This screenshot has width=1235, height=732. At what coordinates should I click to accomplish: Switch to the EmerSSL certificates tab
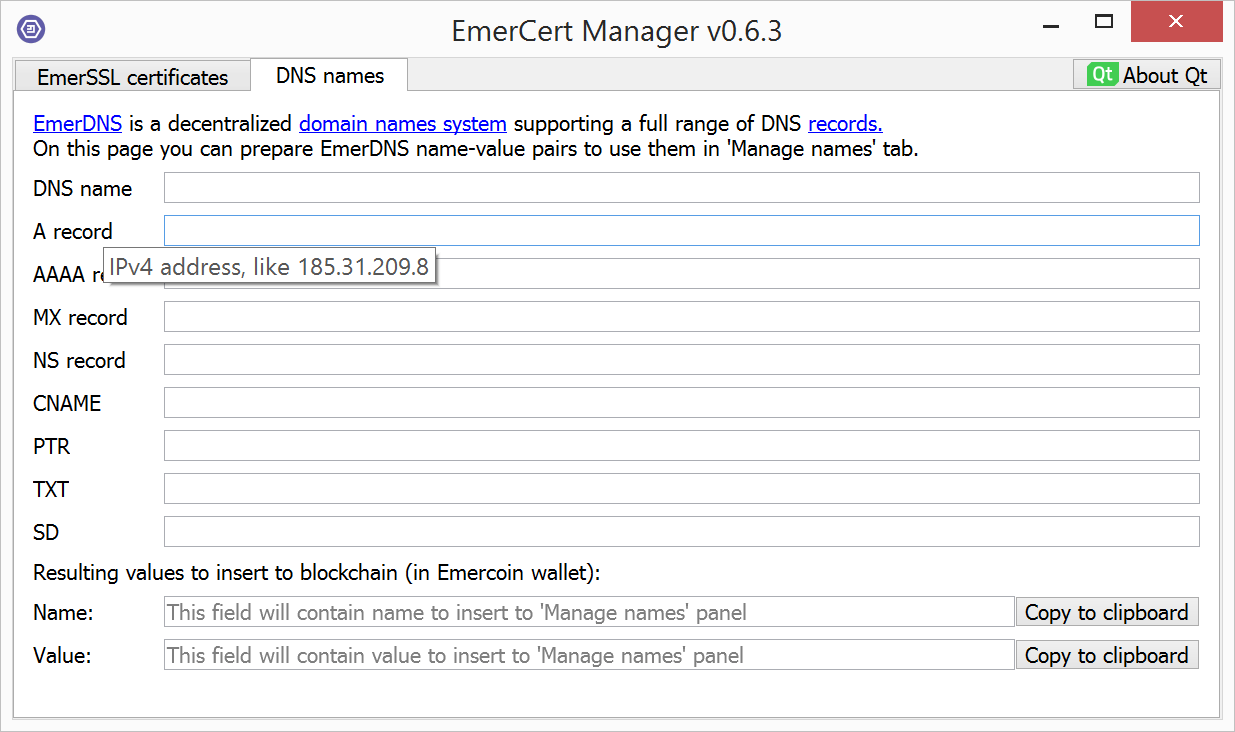[x=132, y=77]
